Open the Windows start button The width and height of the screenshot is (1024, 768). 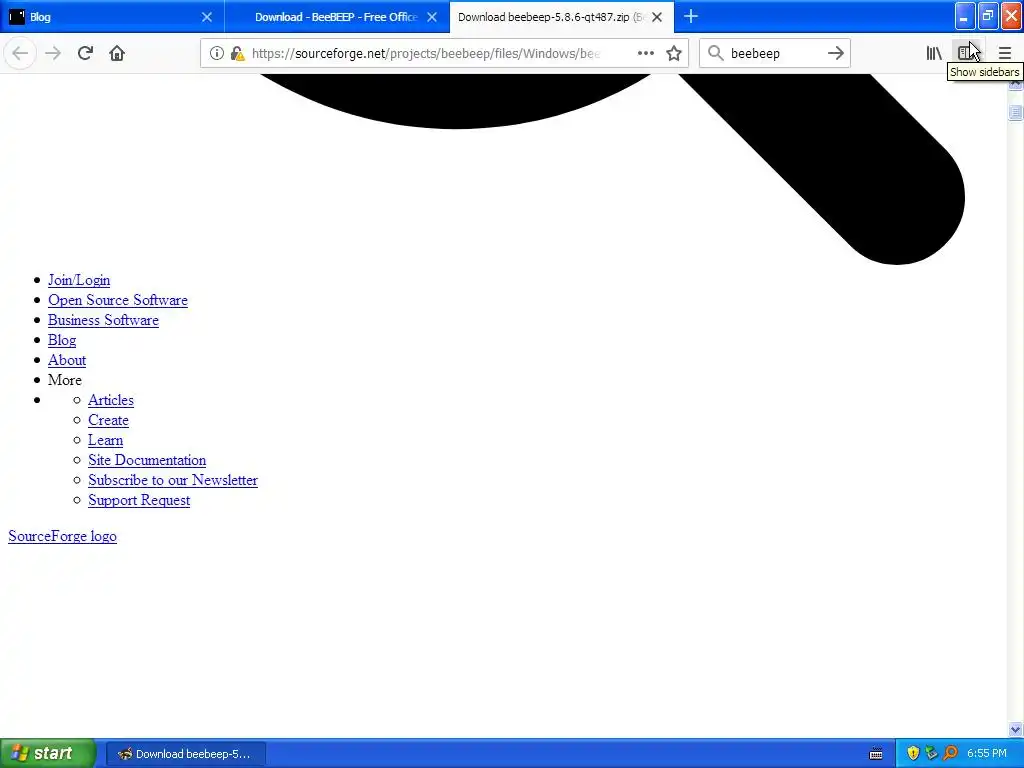[47, 754]
